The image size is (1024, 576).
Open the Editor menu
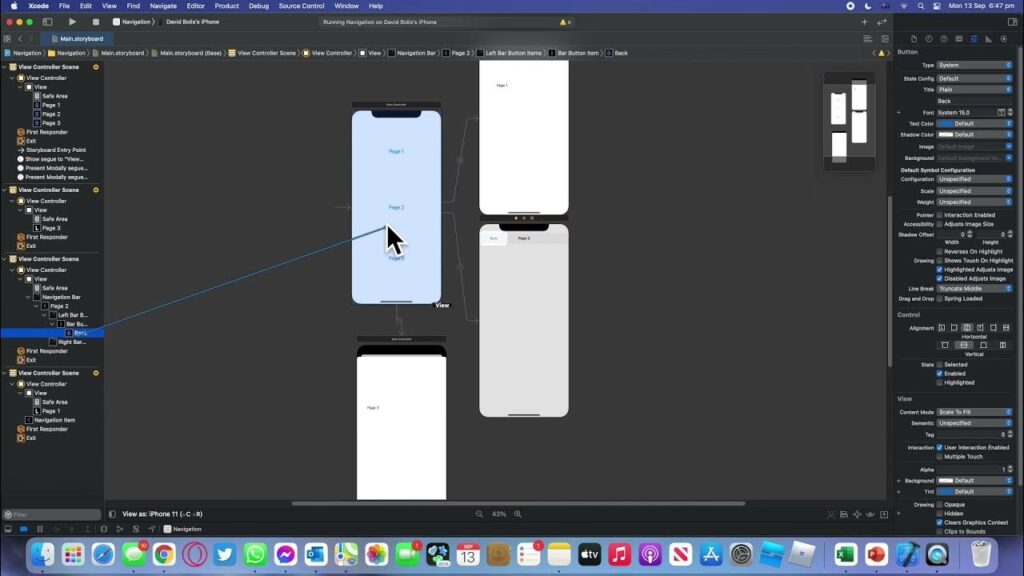(195, 6)
